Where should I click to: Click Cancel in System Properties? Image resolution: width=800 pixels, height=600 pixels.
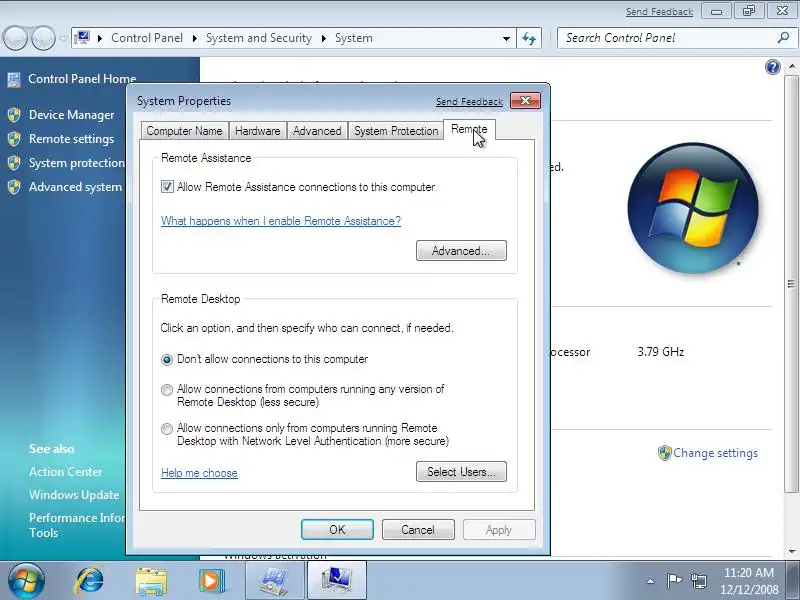pyautogui.click(x=418, y=530)
